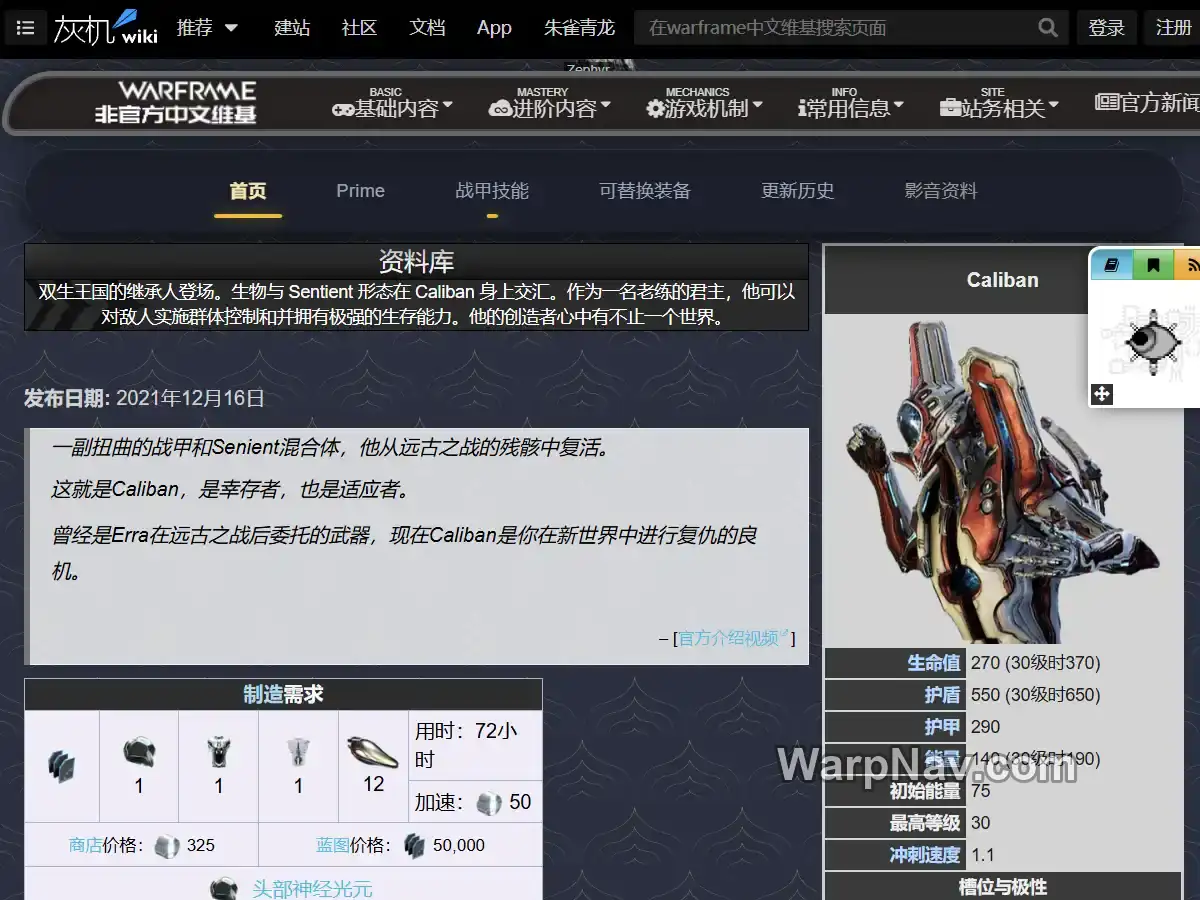This screenshot has height=900, width=1200.
Task: Open the 护盾 stat link
Action: (x=942, y=695)
